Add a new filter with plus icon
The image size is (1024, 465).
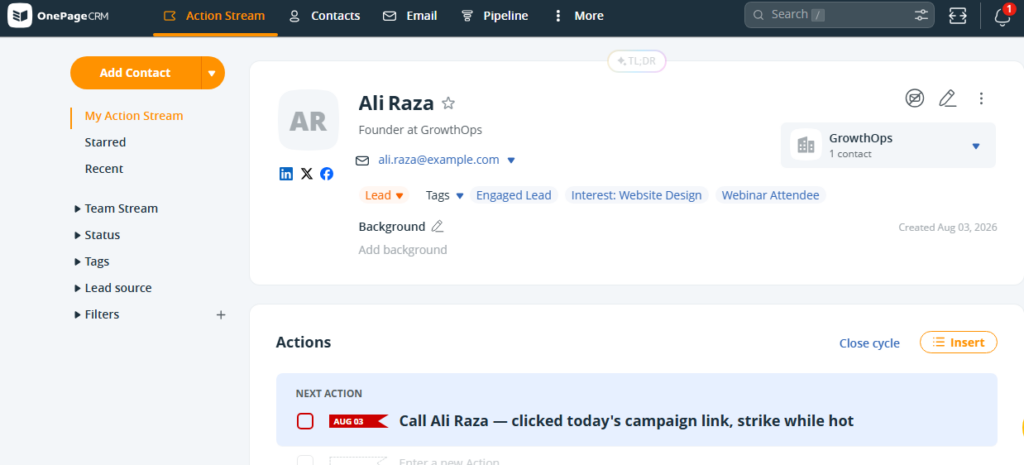221,315
